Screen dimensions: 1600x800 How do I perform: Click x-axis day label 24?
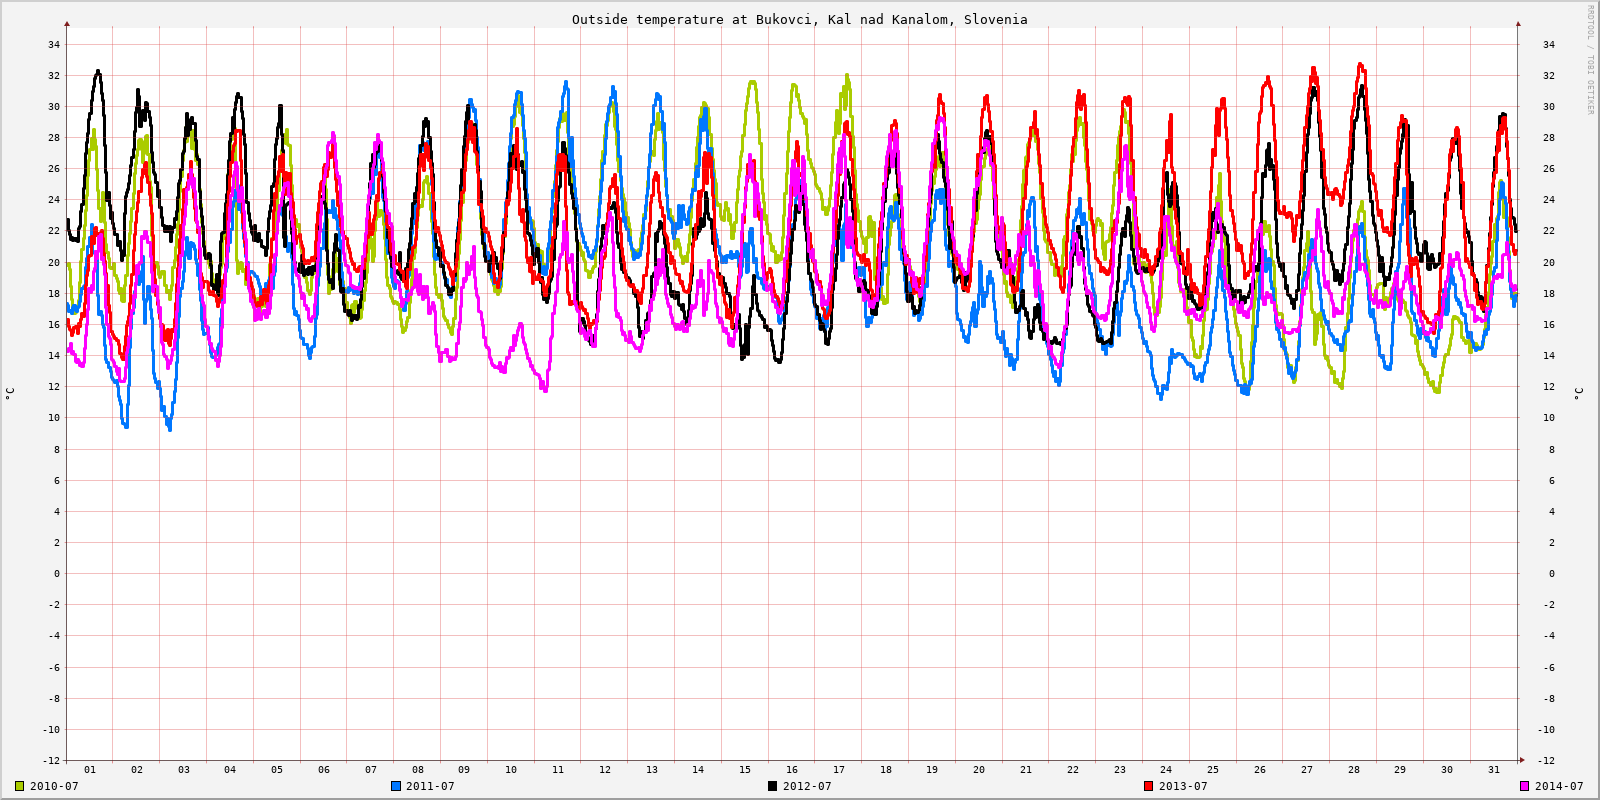[x=1166, y=770]
